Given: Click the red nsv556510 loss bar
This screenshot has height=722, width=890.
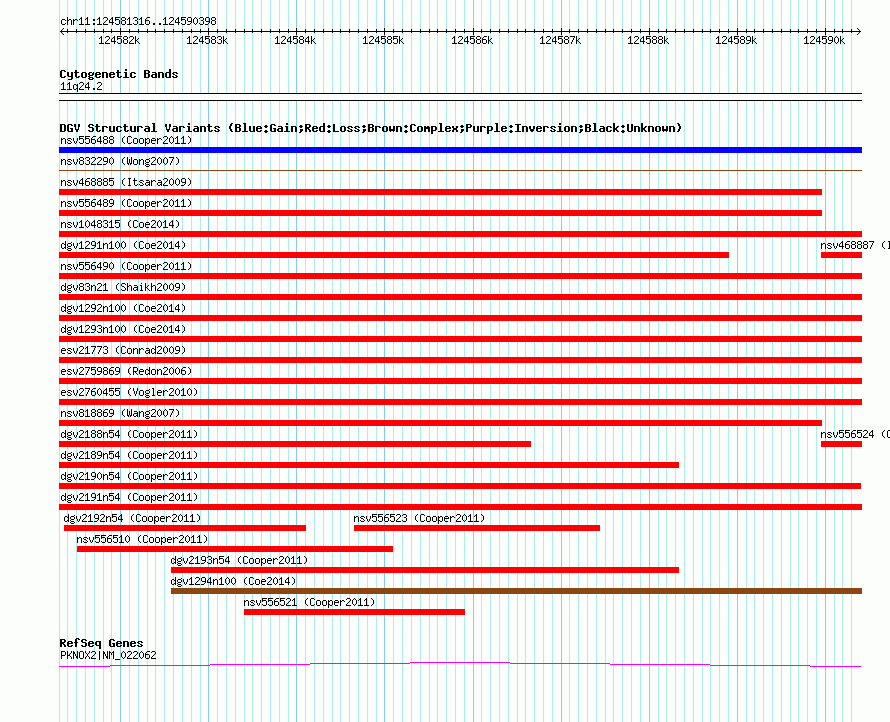Looking at the screenshot, I should 235,549.
